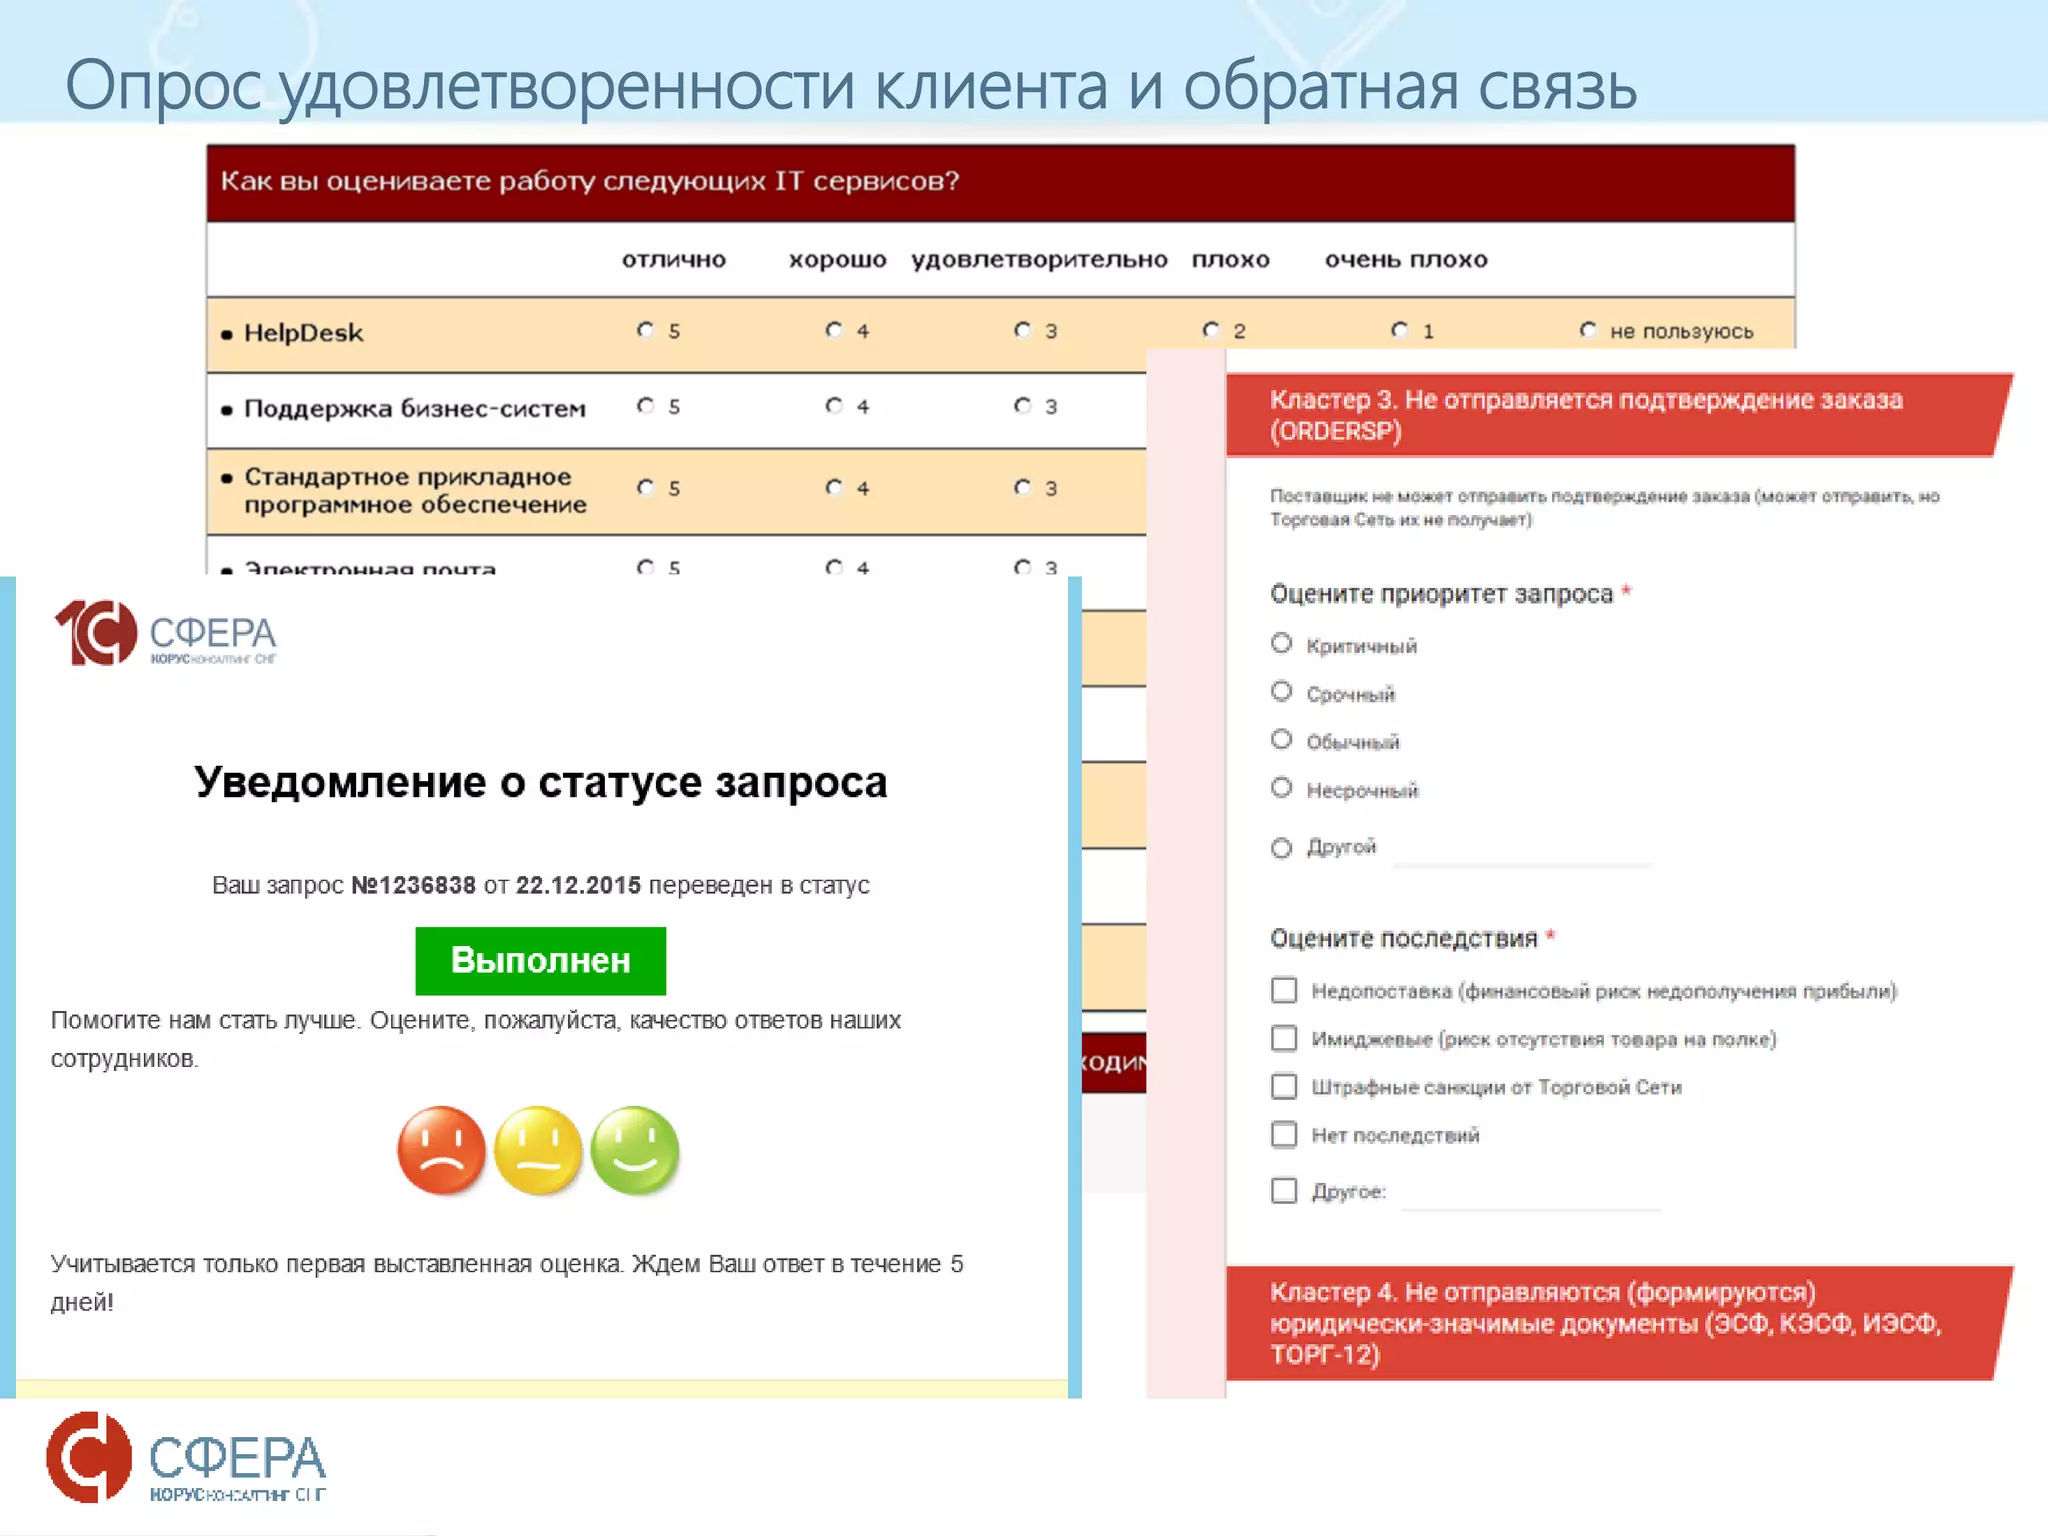
Task: Click the 'удовлетворительно' column header
Action: 1039,260
